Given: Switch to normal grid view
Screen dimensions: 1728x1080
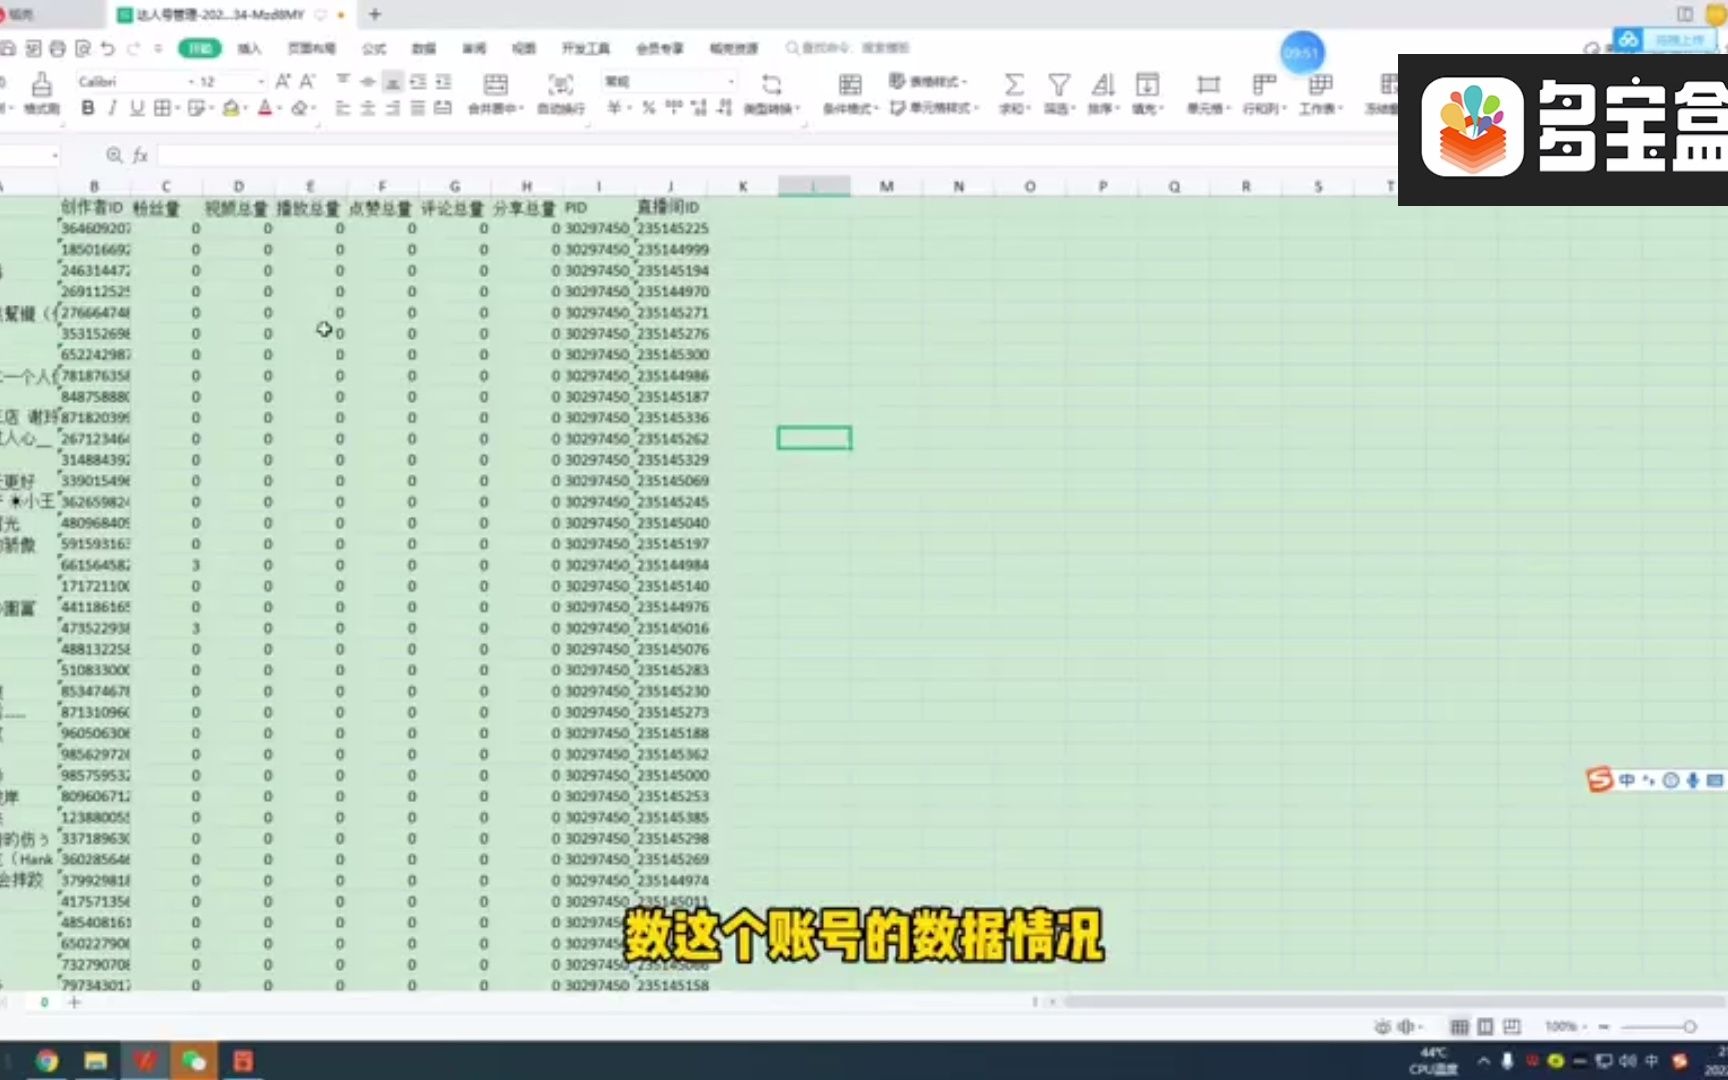Looking at the screenshot, I should pos(1459,1027).
